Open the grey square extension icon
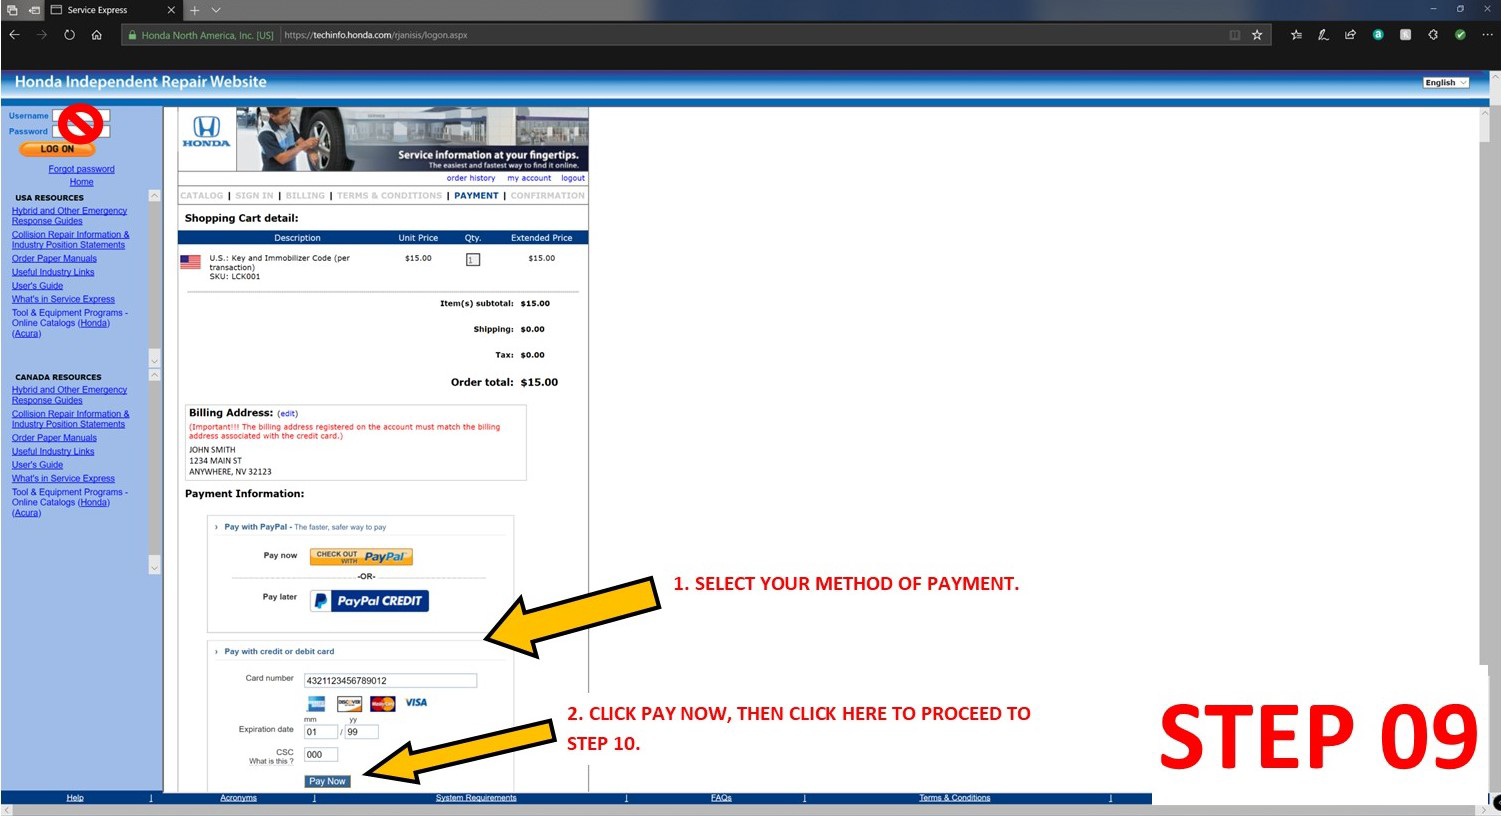 click(x=1405, y=35)
